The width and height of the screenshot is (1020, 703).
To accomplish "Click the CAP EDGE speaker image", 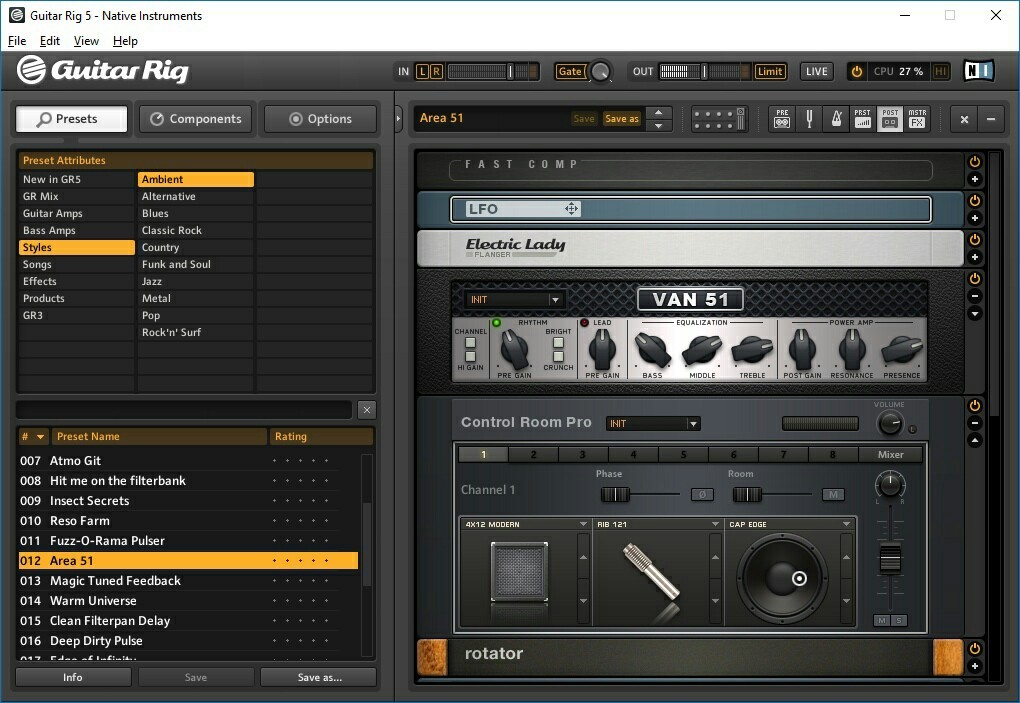I will pyautogui.click(x=782, y=577).
